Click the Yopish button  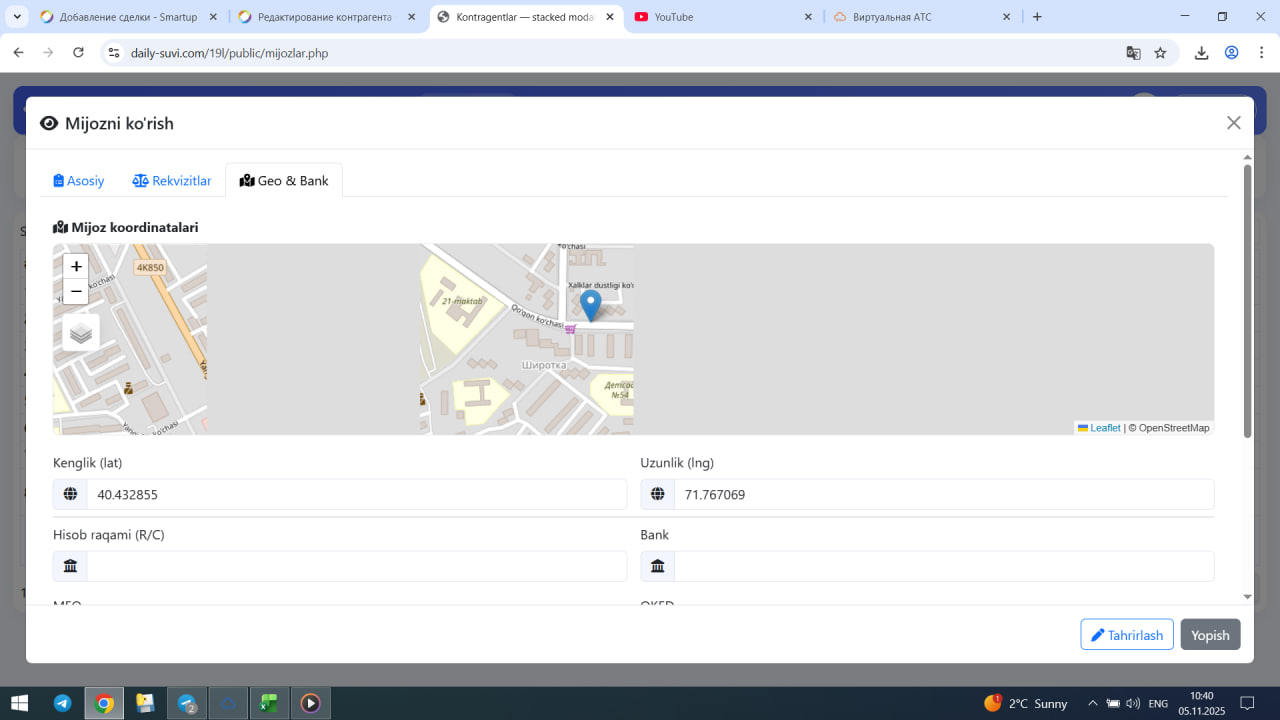(1210, 635)
